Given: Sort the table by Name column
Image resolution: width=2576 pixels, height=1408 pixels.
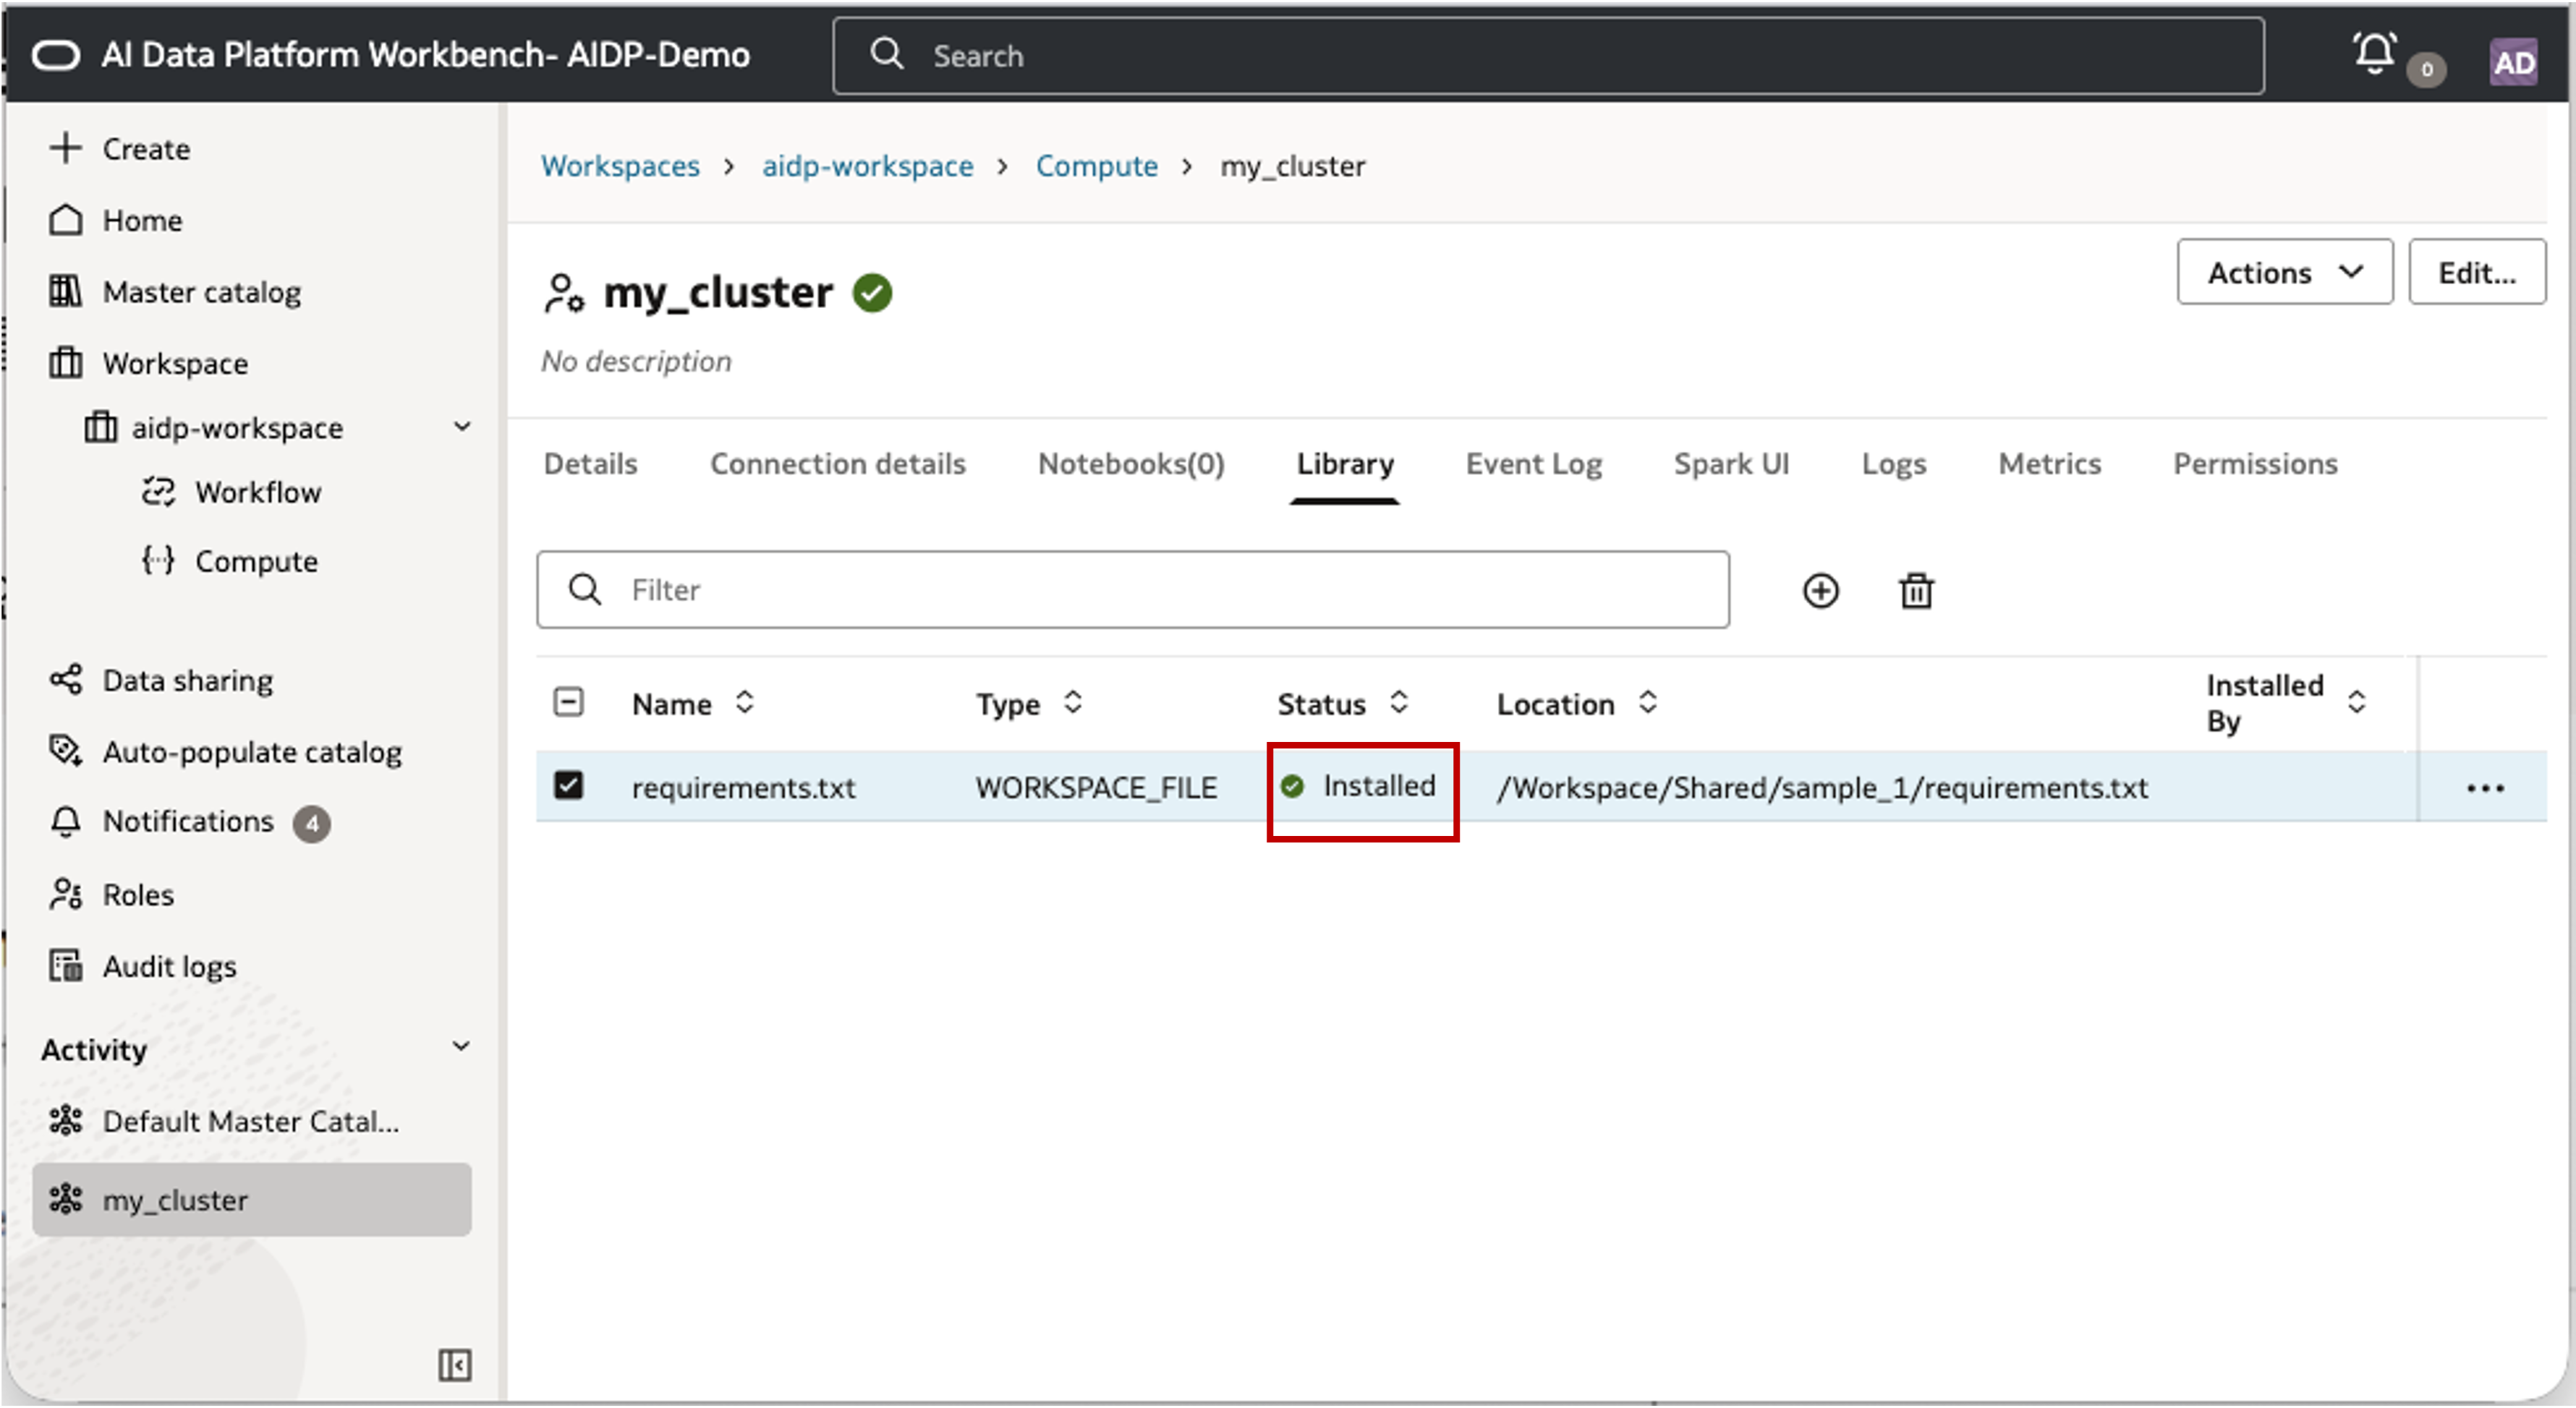Looking at the screenshot, I should tap(744, 702).
